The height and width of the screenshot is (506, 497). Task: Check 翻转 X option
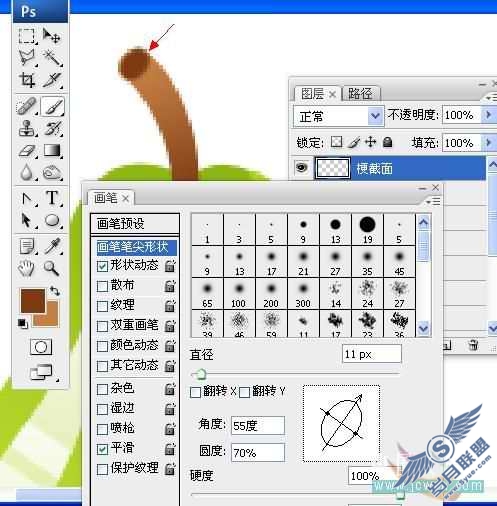[195, 392]
